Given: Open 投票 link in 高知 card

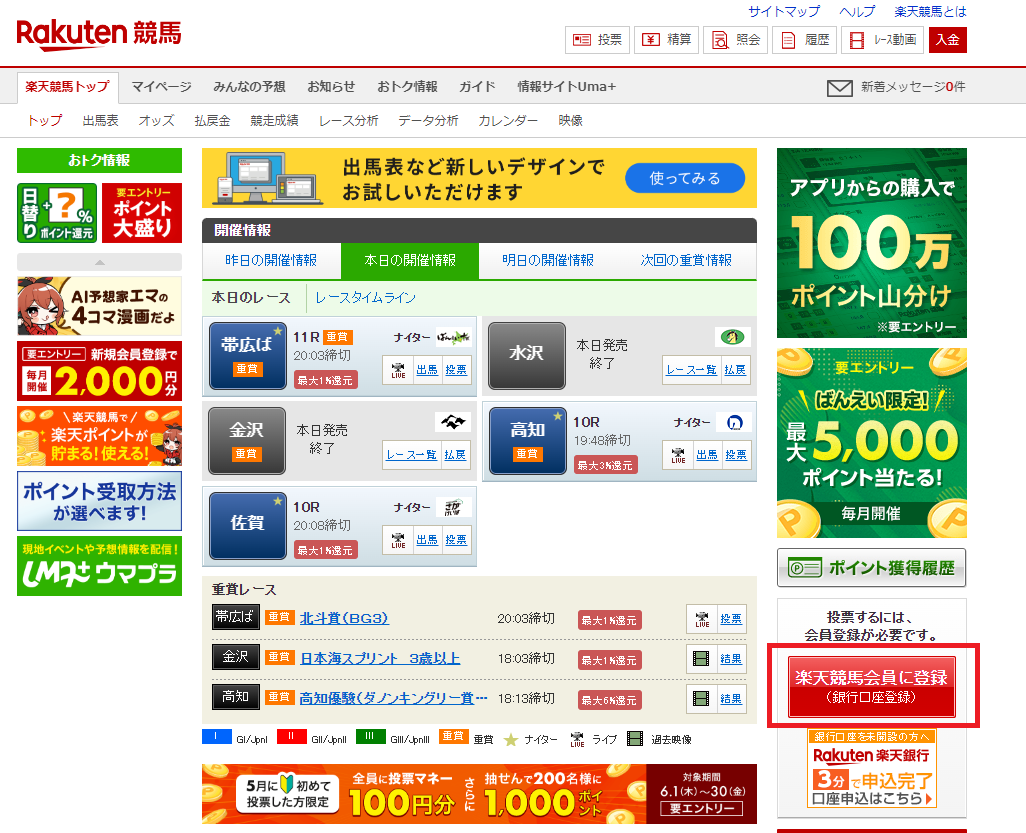Looking at the screenshot, I should pyautogui.click(x=735, y=455).
